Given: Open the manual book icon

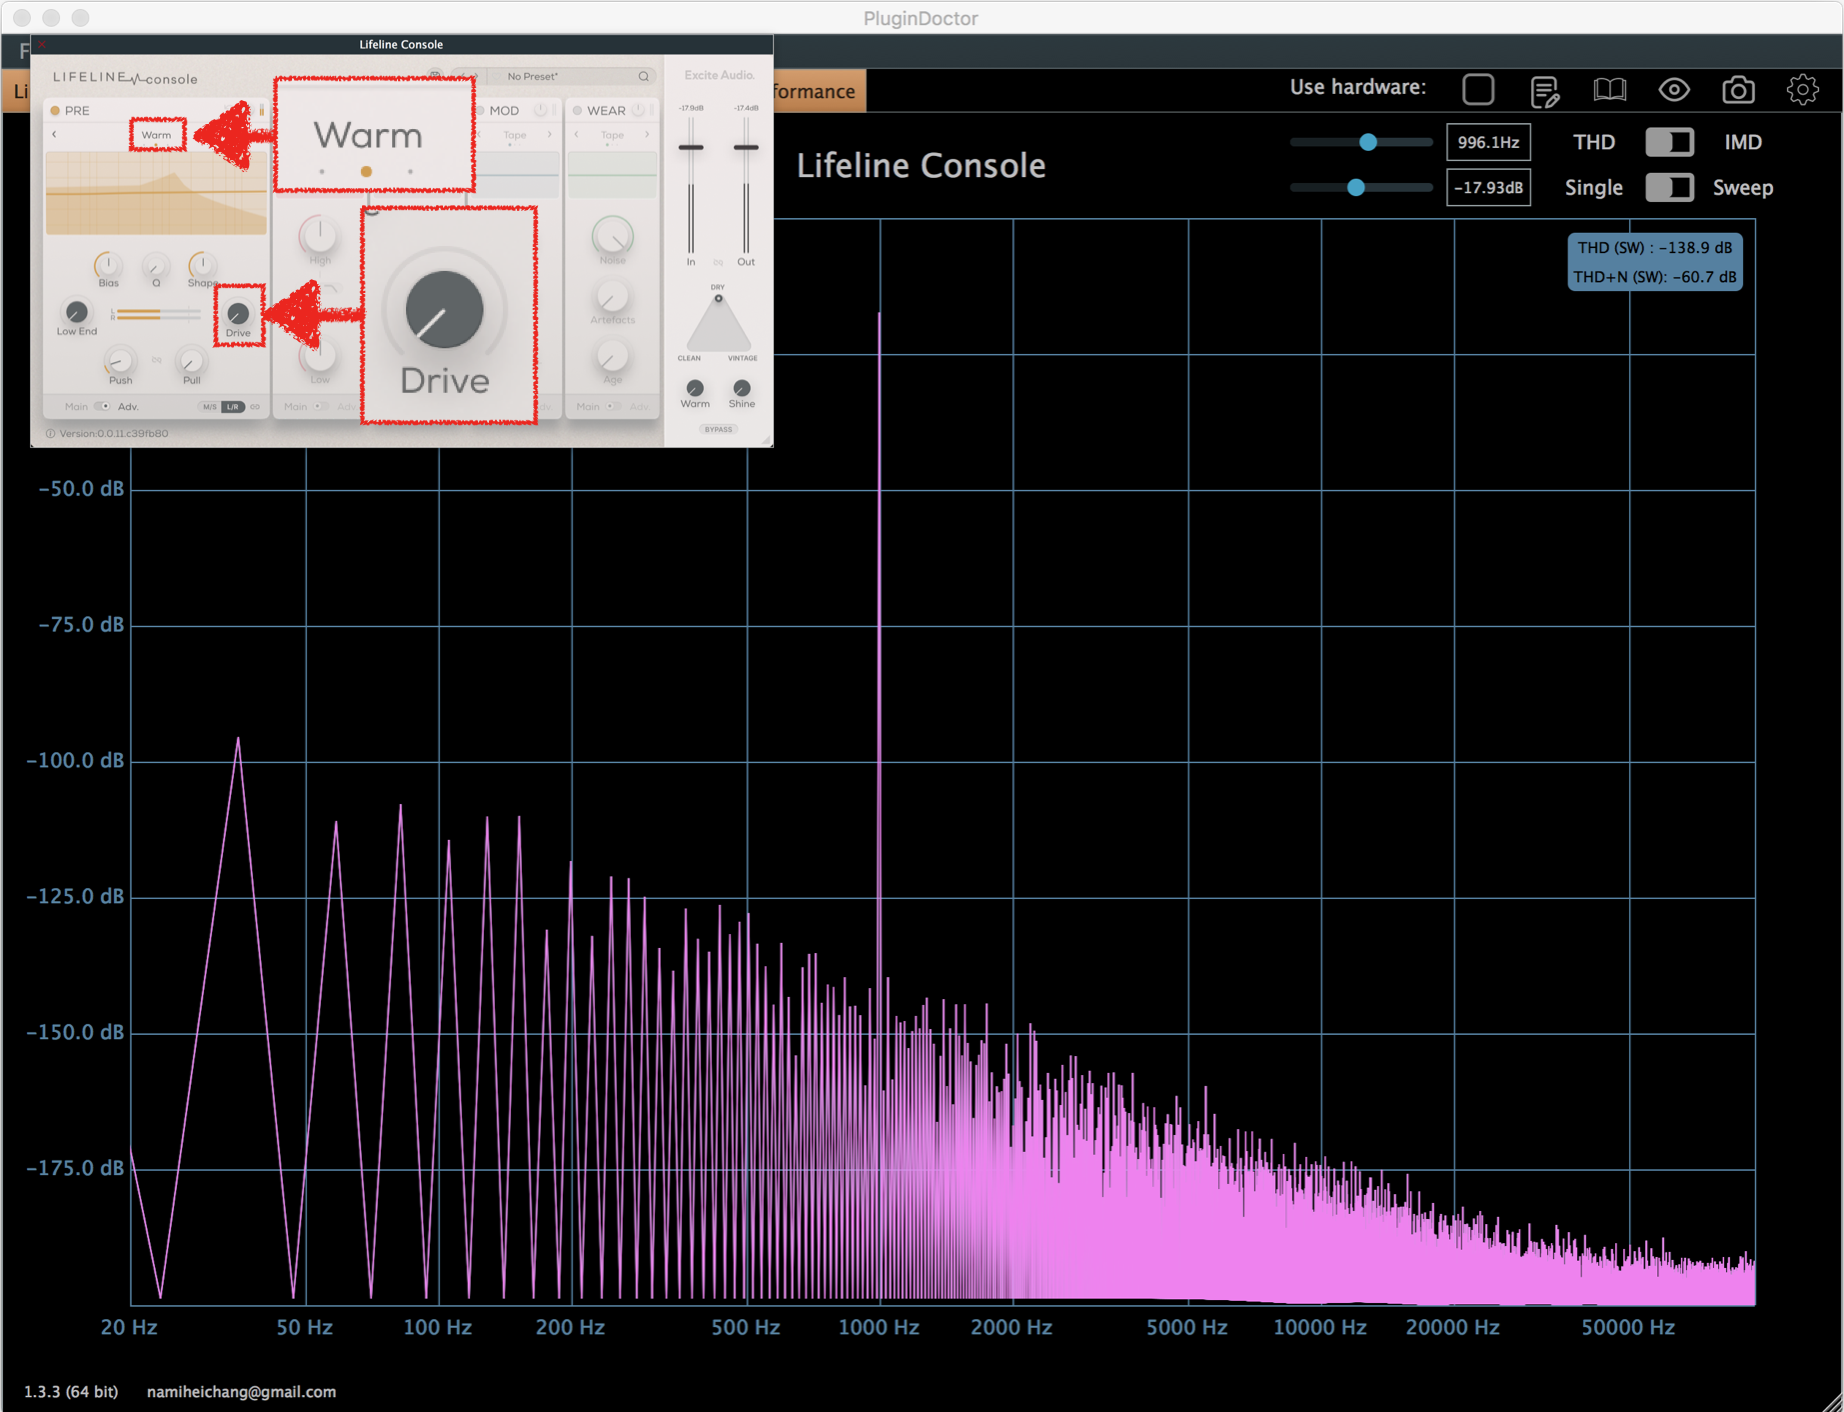Looking at the screenshot, I should [x=1609, y=90].
